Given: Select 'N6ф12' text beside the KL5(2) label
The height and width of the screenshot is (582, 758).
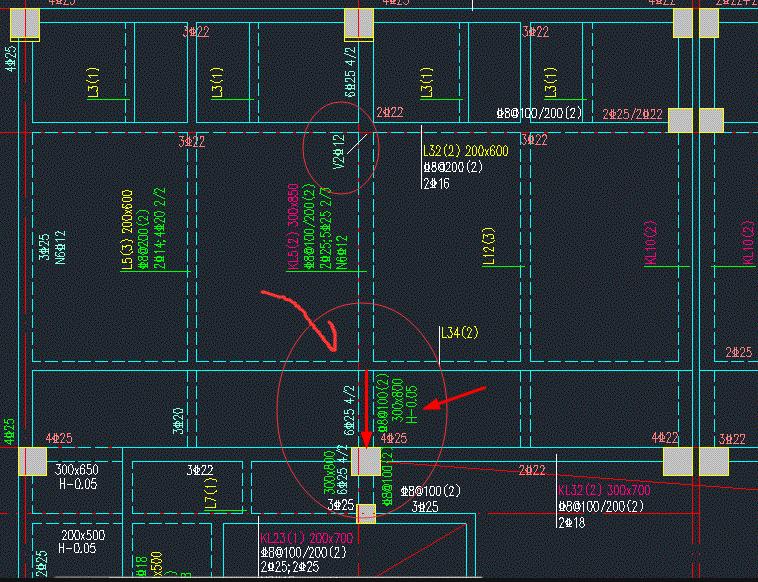Looking at the screenshot, I should point(342,252).
